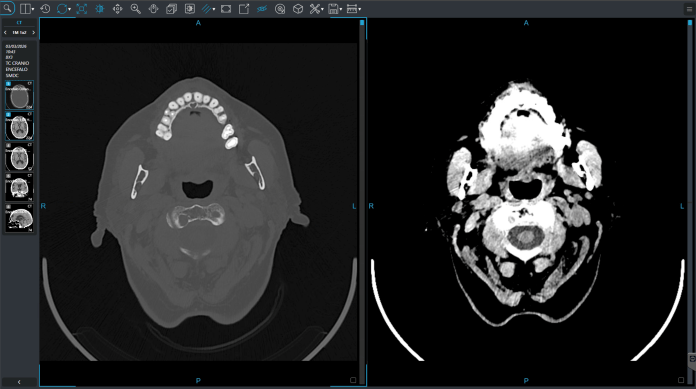This screenshot has width=696, height=389.
Task: Expand the dropdown next to the sync arrows
Action: (70, 9)
